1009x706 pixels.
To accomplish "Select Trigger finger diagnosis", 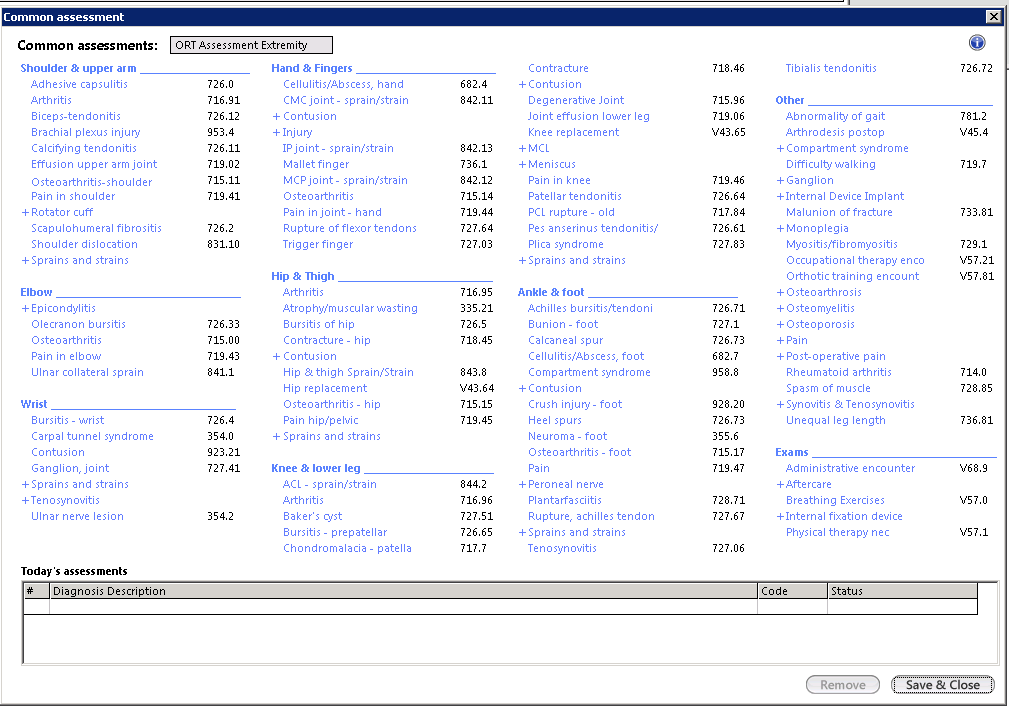I will click(318, 244).
